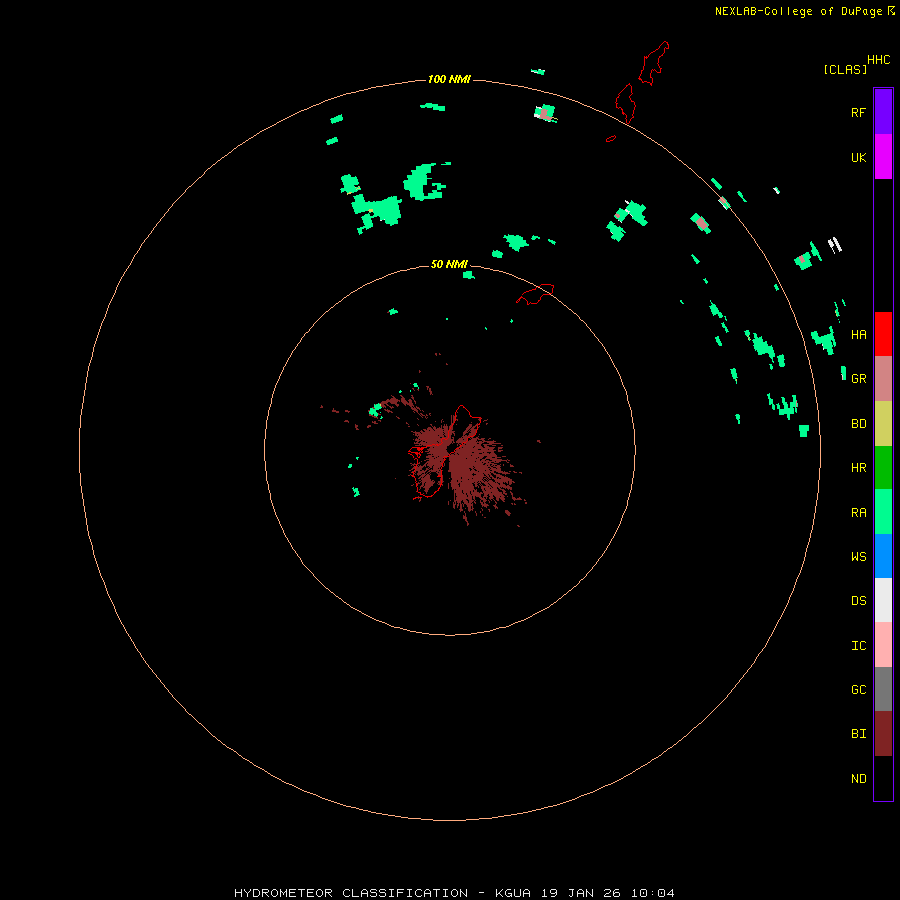Image resolution: width=900 pixels, height=900 pixels.
Task: Click the DS legend label
Action: point(858,601)
